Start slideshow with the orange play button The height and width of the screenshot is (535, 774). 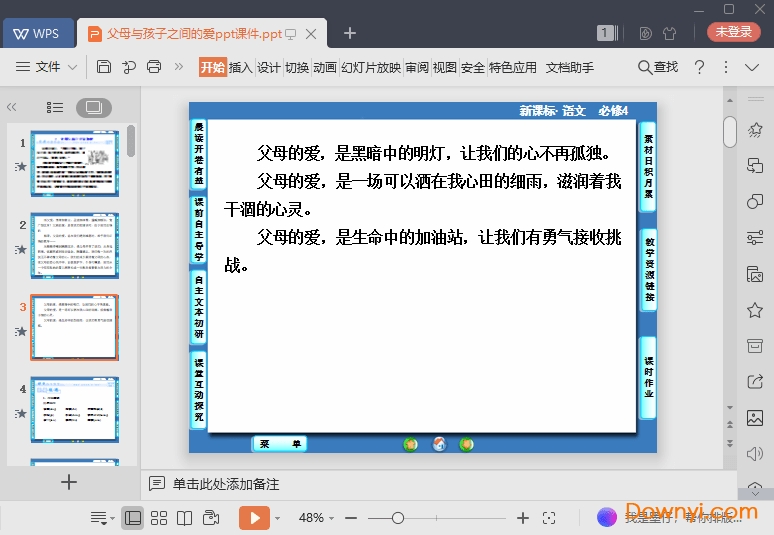point(254,517)
